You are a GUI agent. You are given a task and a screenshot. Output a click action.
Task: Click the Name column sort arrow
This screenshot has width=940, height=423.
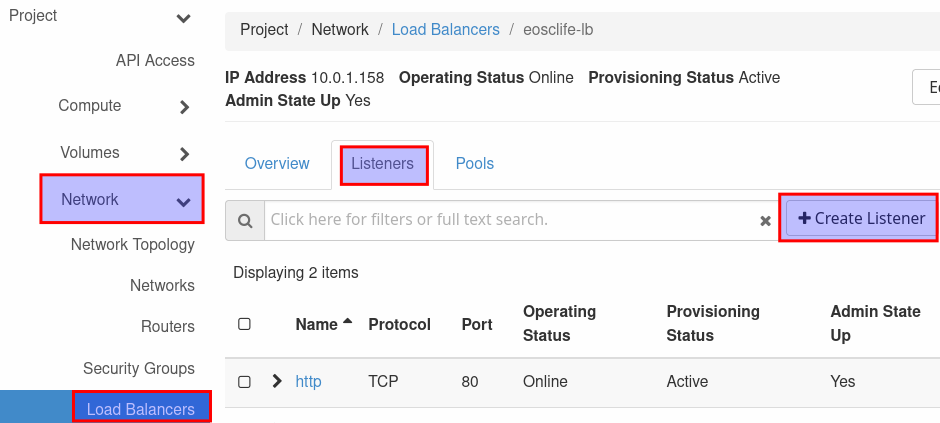coord(347,322)
